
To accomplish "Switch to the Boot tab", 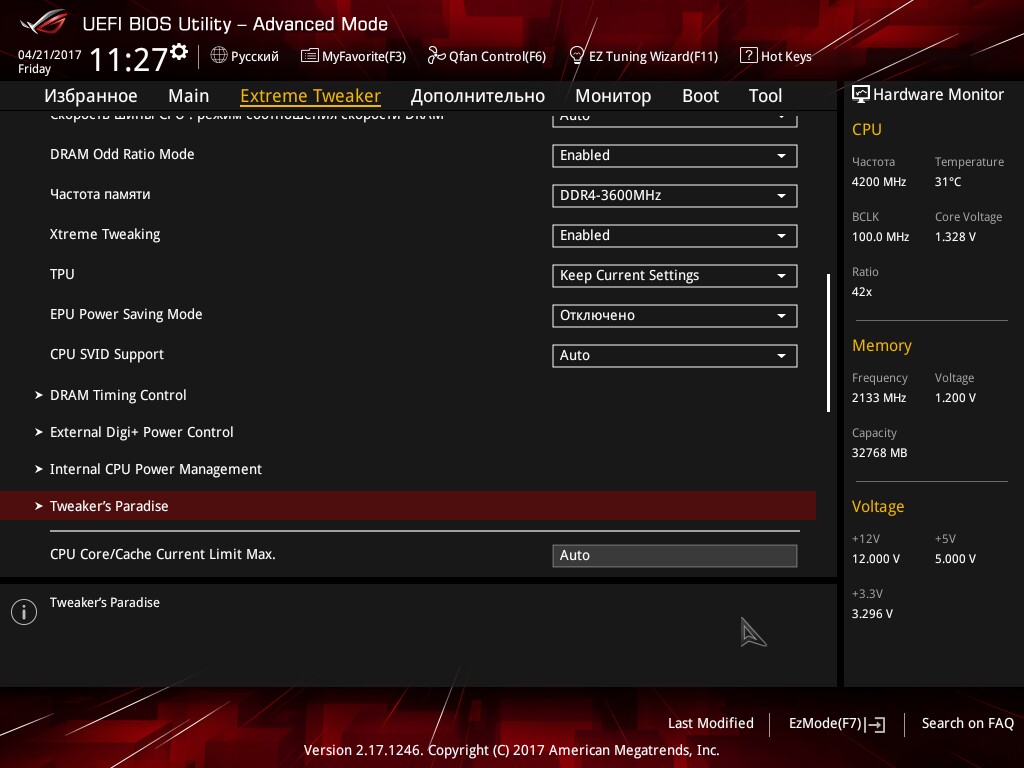I will (x=700, y=96).
